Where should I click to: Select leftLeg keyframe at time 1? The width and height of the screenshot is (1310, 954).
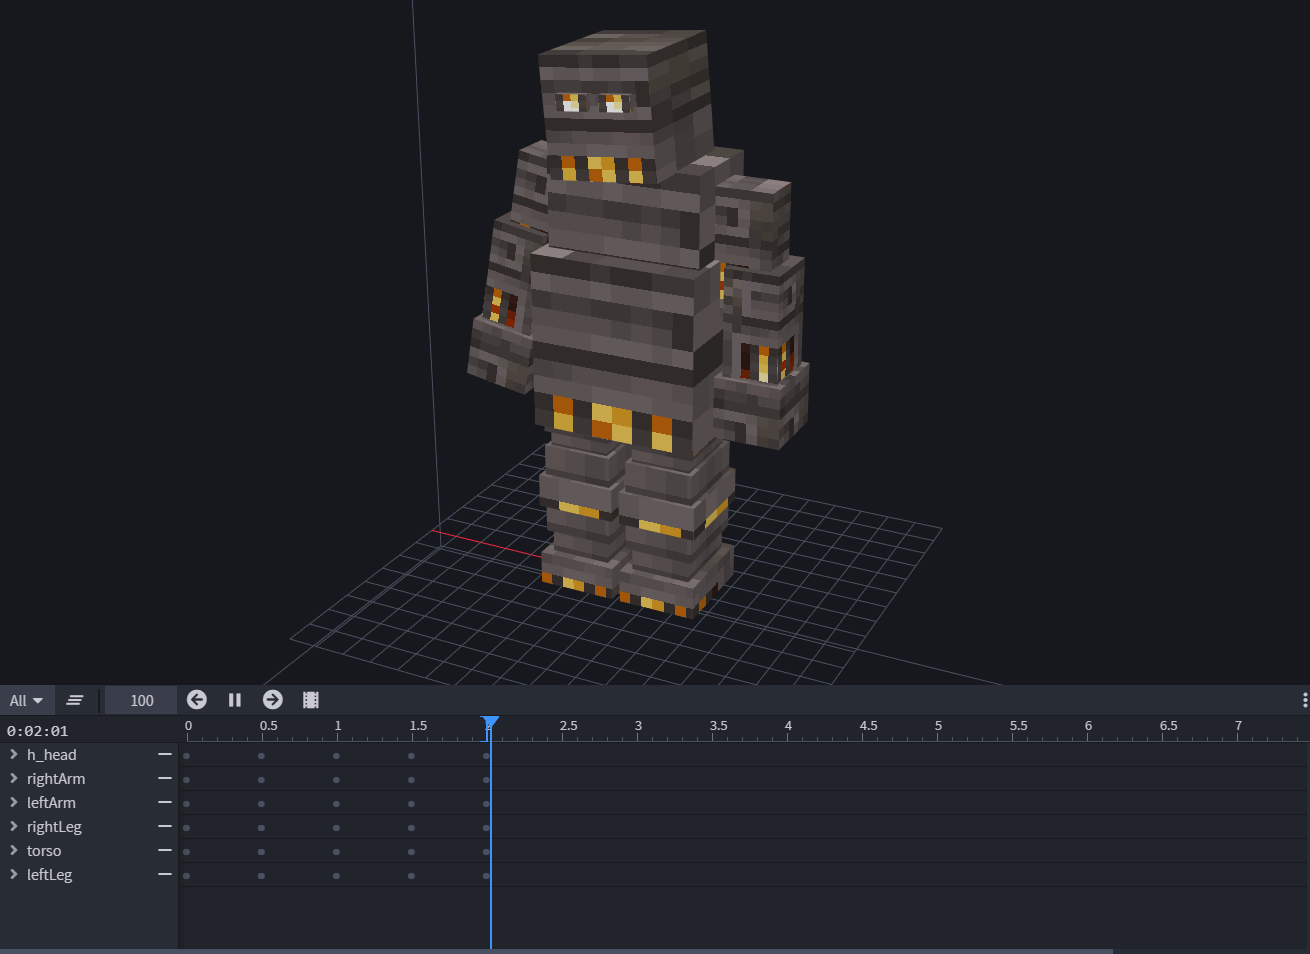[x=336, y=876]
